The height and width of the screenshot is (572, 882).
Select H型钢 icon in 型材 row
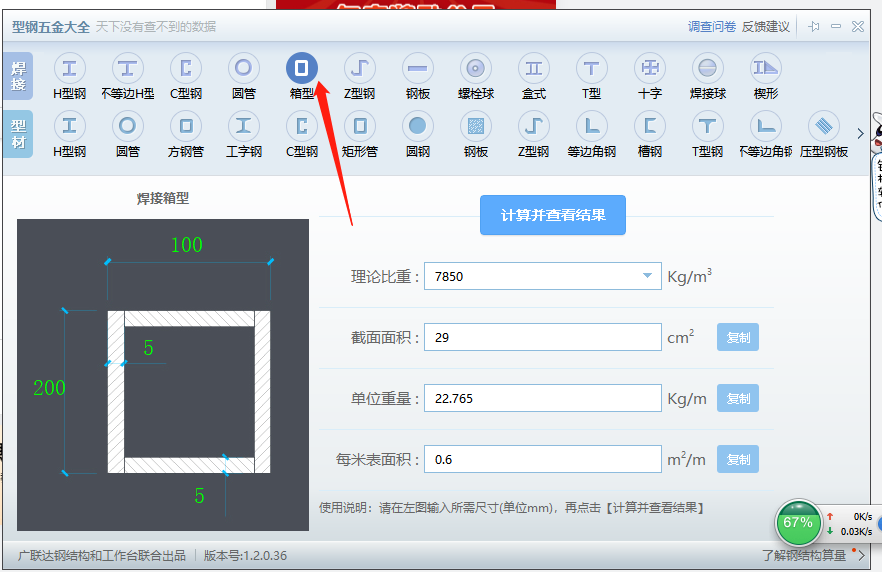click(x=70, y=126)
